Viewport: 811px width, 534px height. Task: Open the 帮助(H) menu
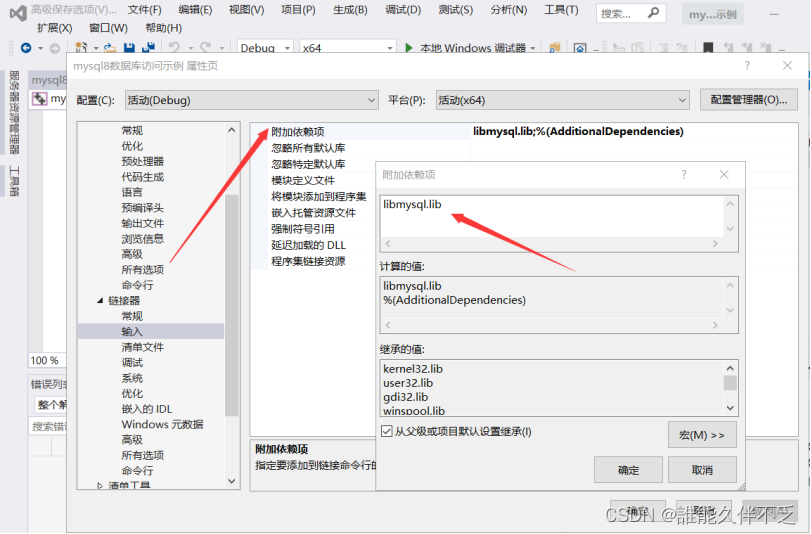(x=163, y=28)
